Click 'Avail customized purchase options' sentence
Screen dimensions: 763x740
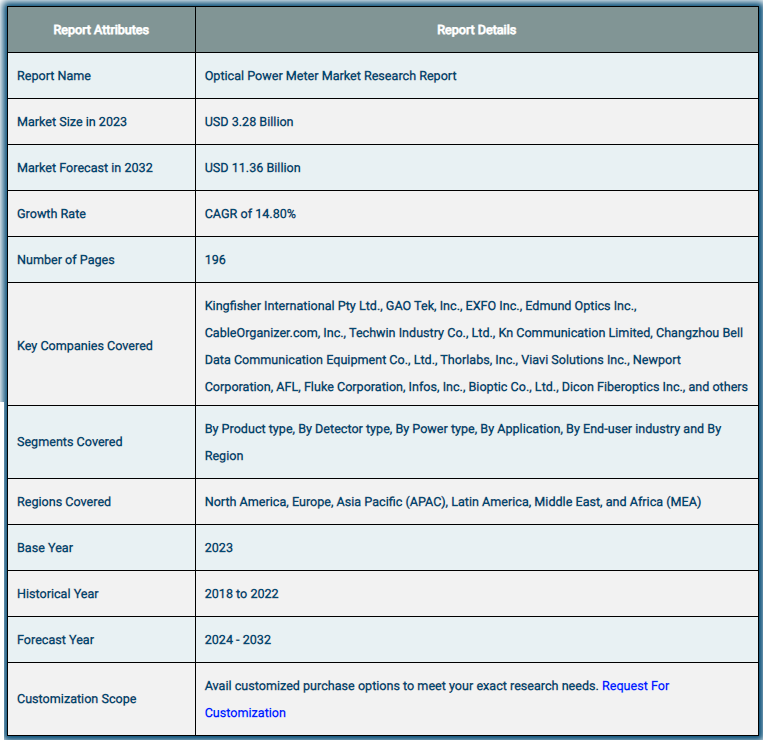401,686
